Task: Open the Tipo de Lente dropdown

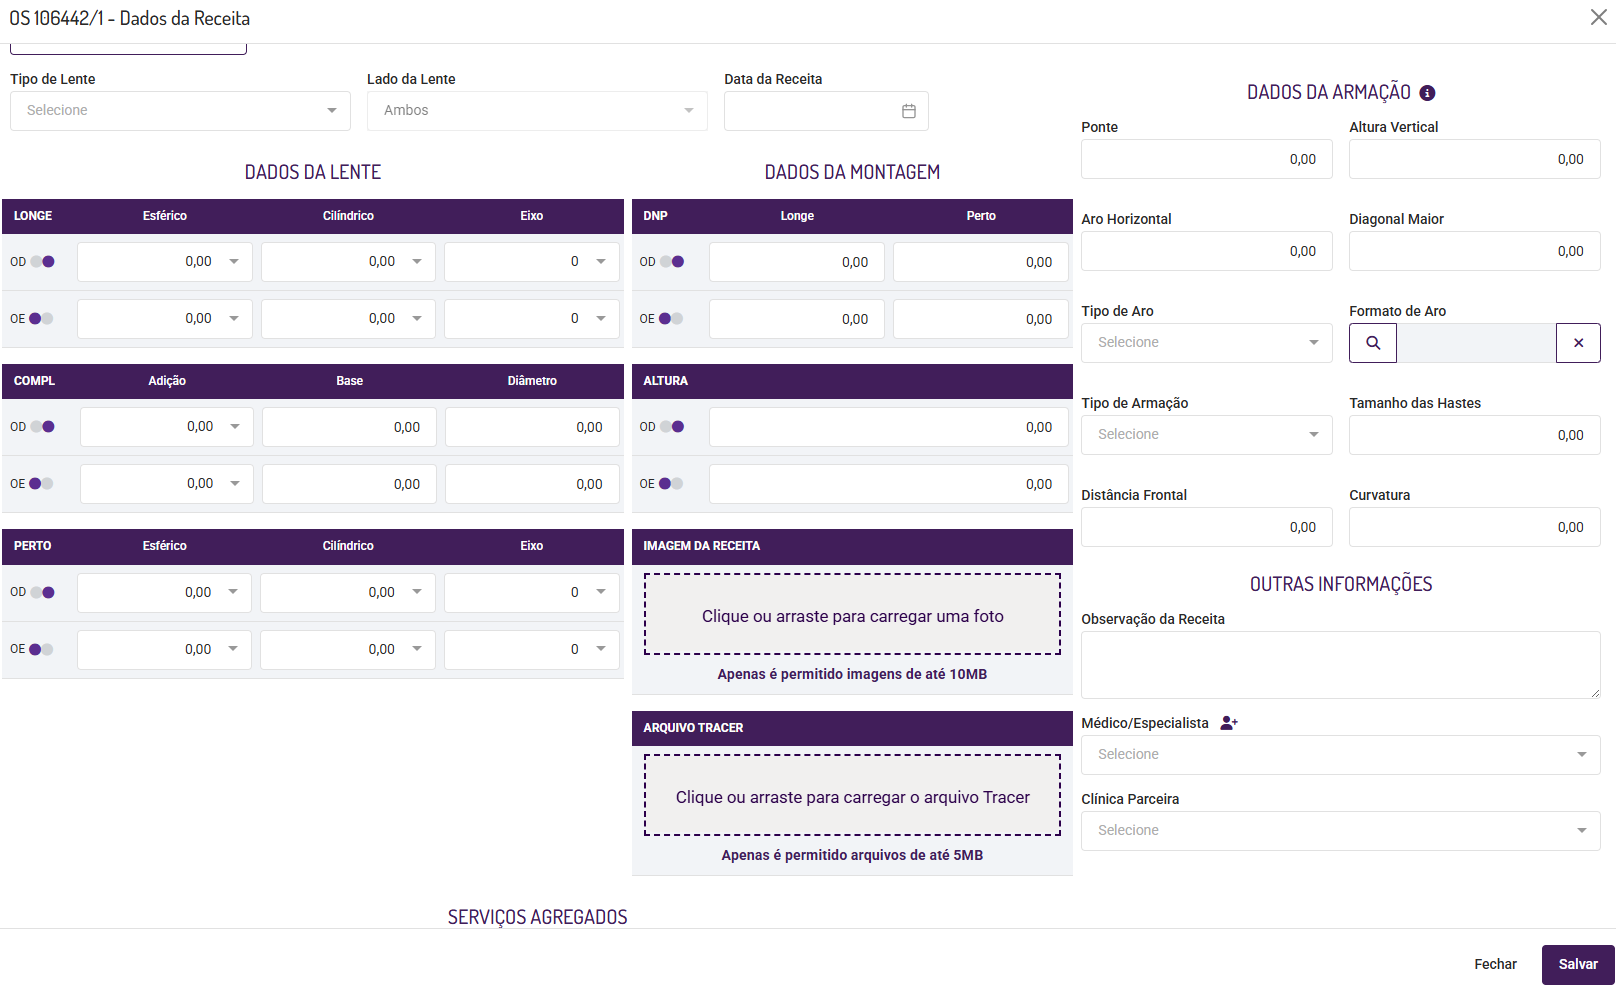Action: [180, 111]
